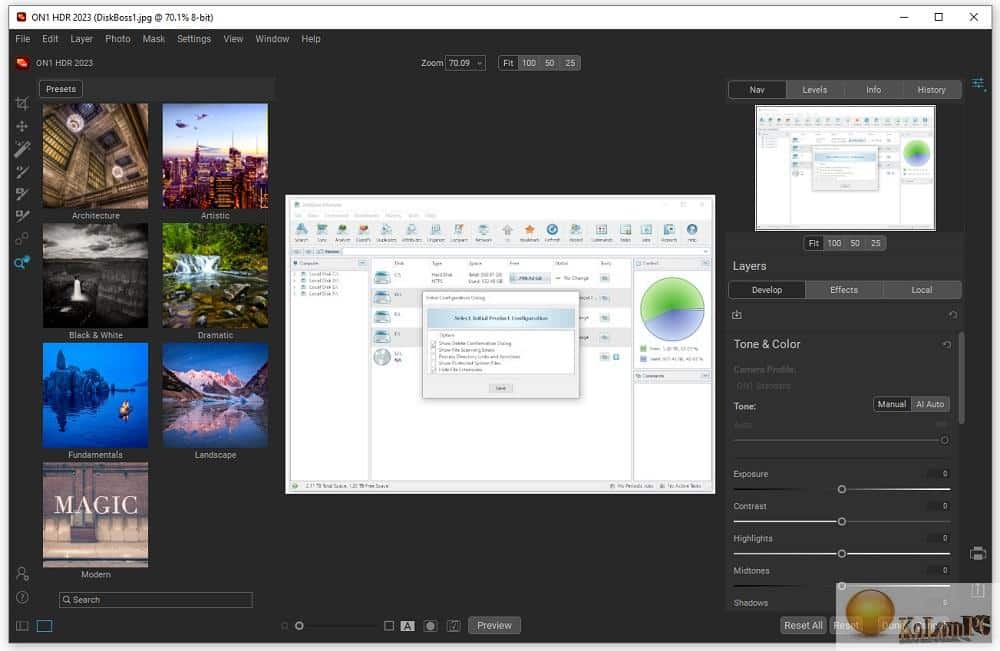This screenshot has height=651, width=1000.
Task: Select the Develop tab
Action: coord(767,290)
